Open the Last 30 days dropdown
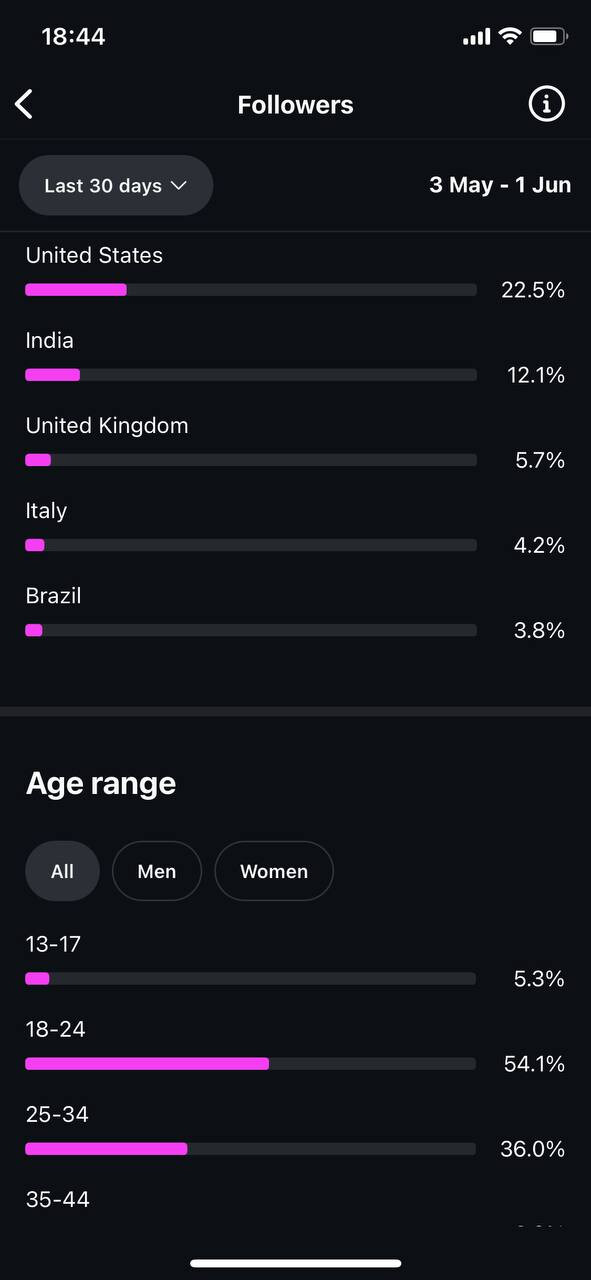This screenshot has width=591, height=1280. click(116, 185)
